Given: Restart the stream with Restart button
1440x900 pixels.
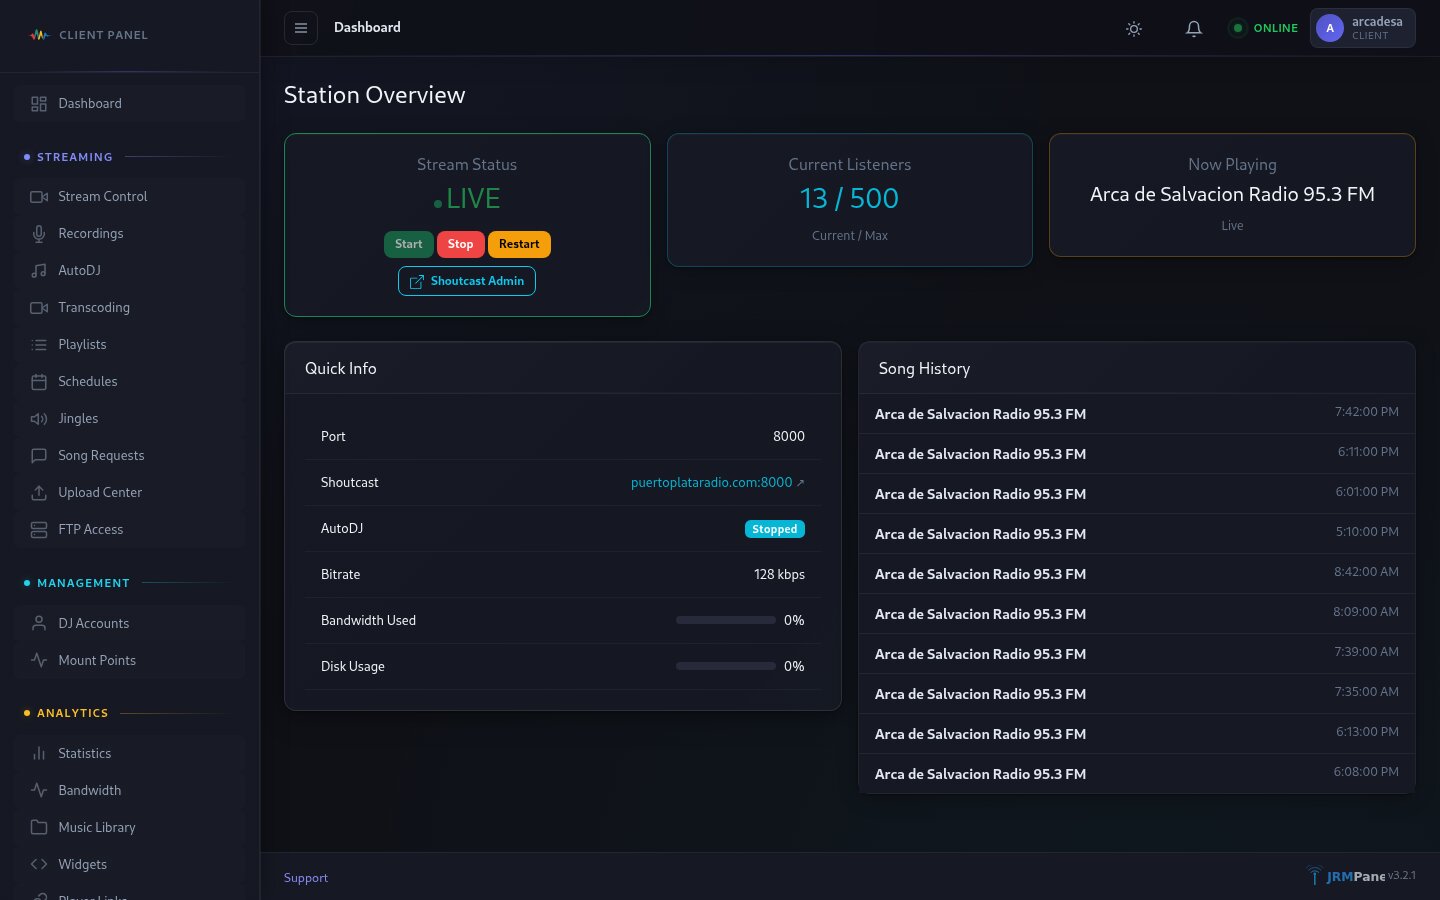Looking at the screenshot, I should 518,244.
